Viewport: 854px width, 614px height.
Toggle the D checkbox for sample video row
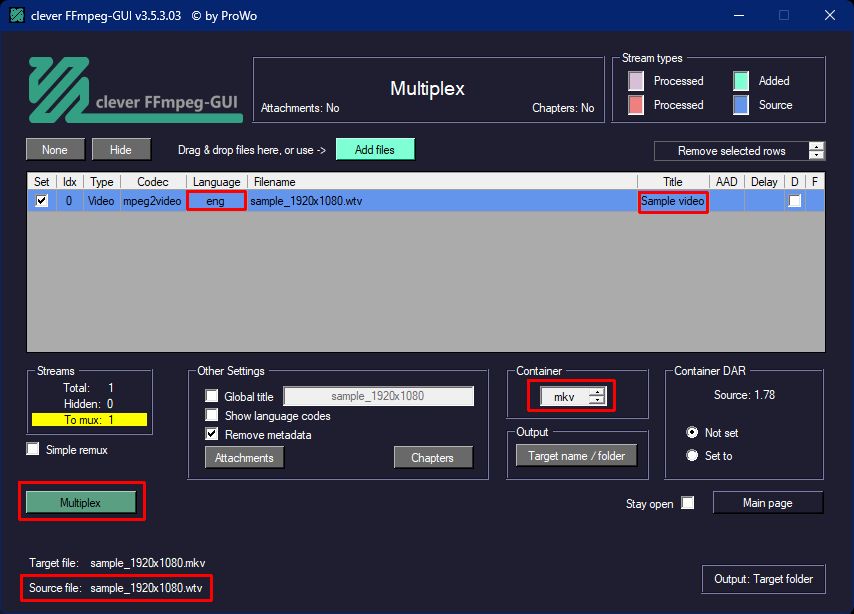pyautogui.click(x=795, y=201)
